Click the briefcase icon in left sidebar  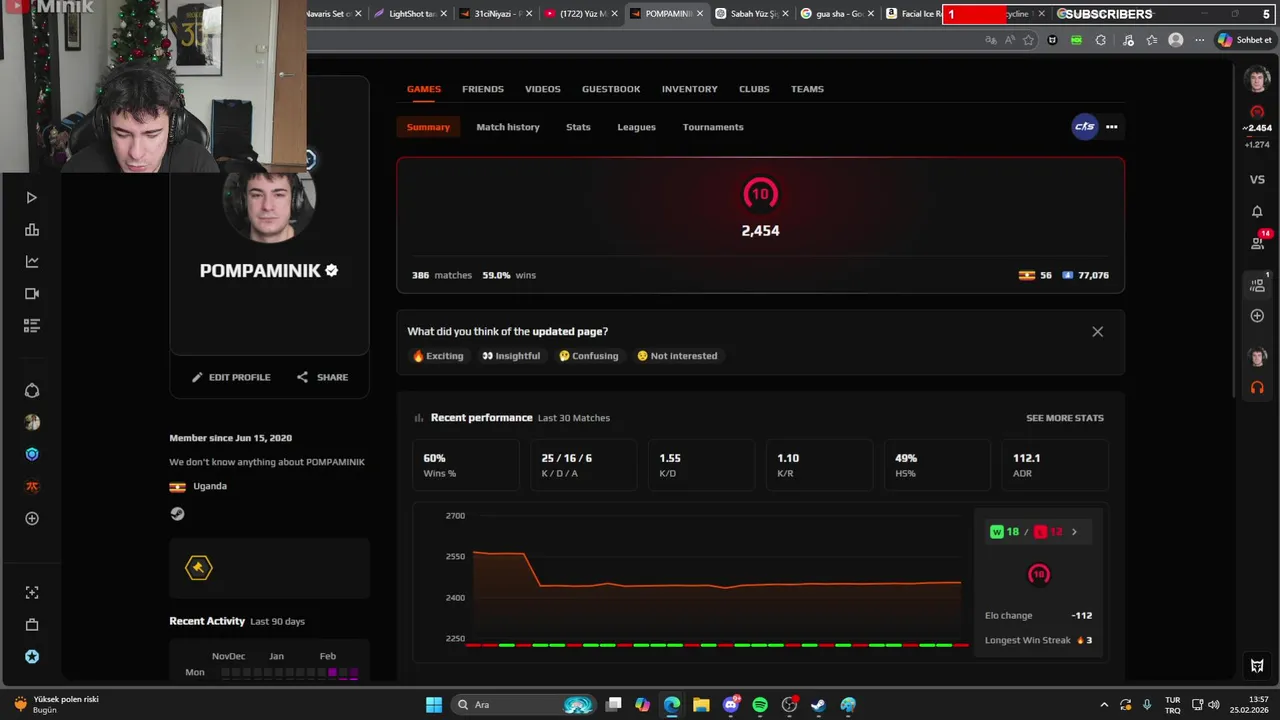coord(32,625)
